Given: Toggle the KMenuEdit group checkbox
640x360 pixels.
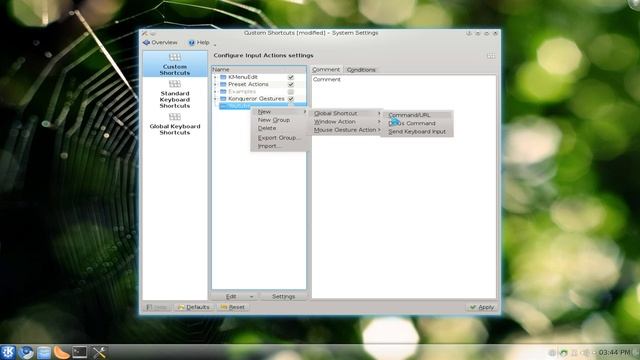Looking at the screenshot, I should click(291, 77).
